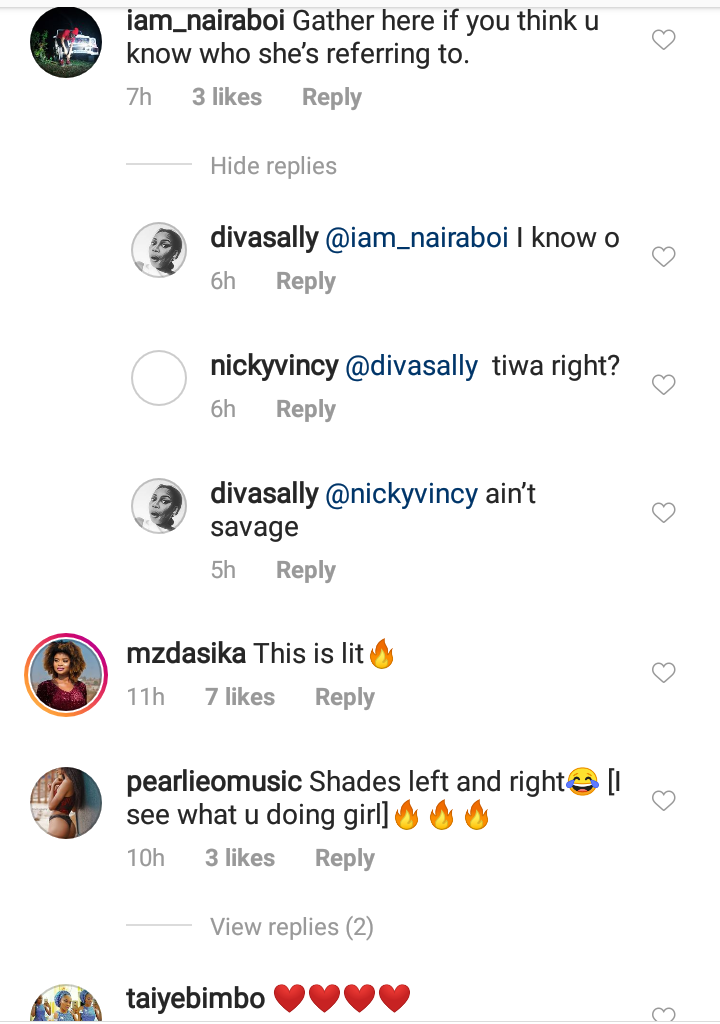Open divasally's avatar beside "I know o"
This screenshot has height=1024, width=720.
click(159, 250)
